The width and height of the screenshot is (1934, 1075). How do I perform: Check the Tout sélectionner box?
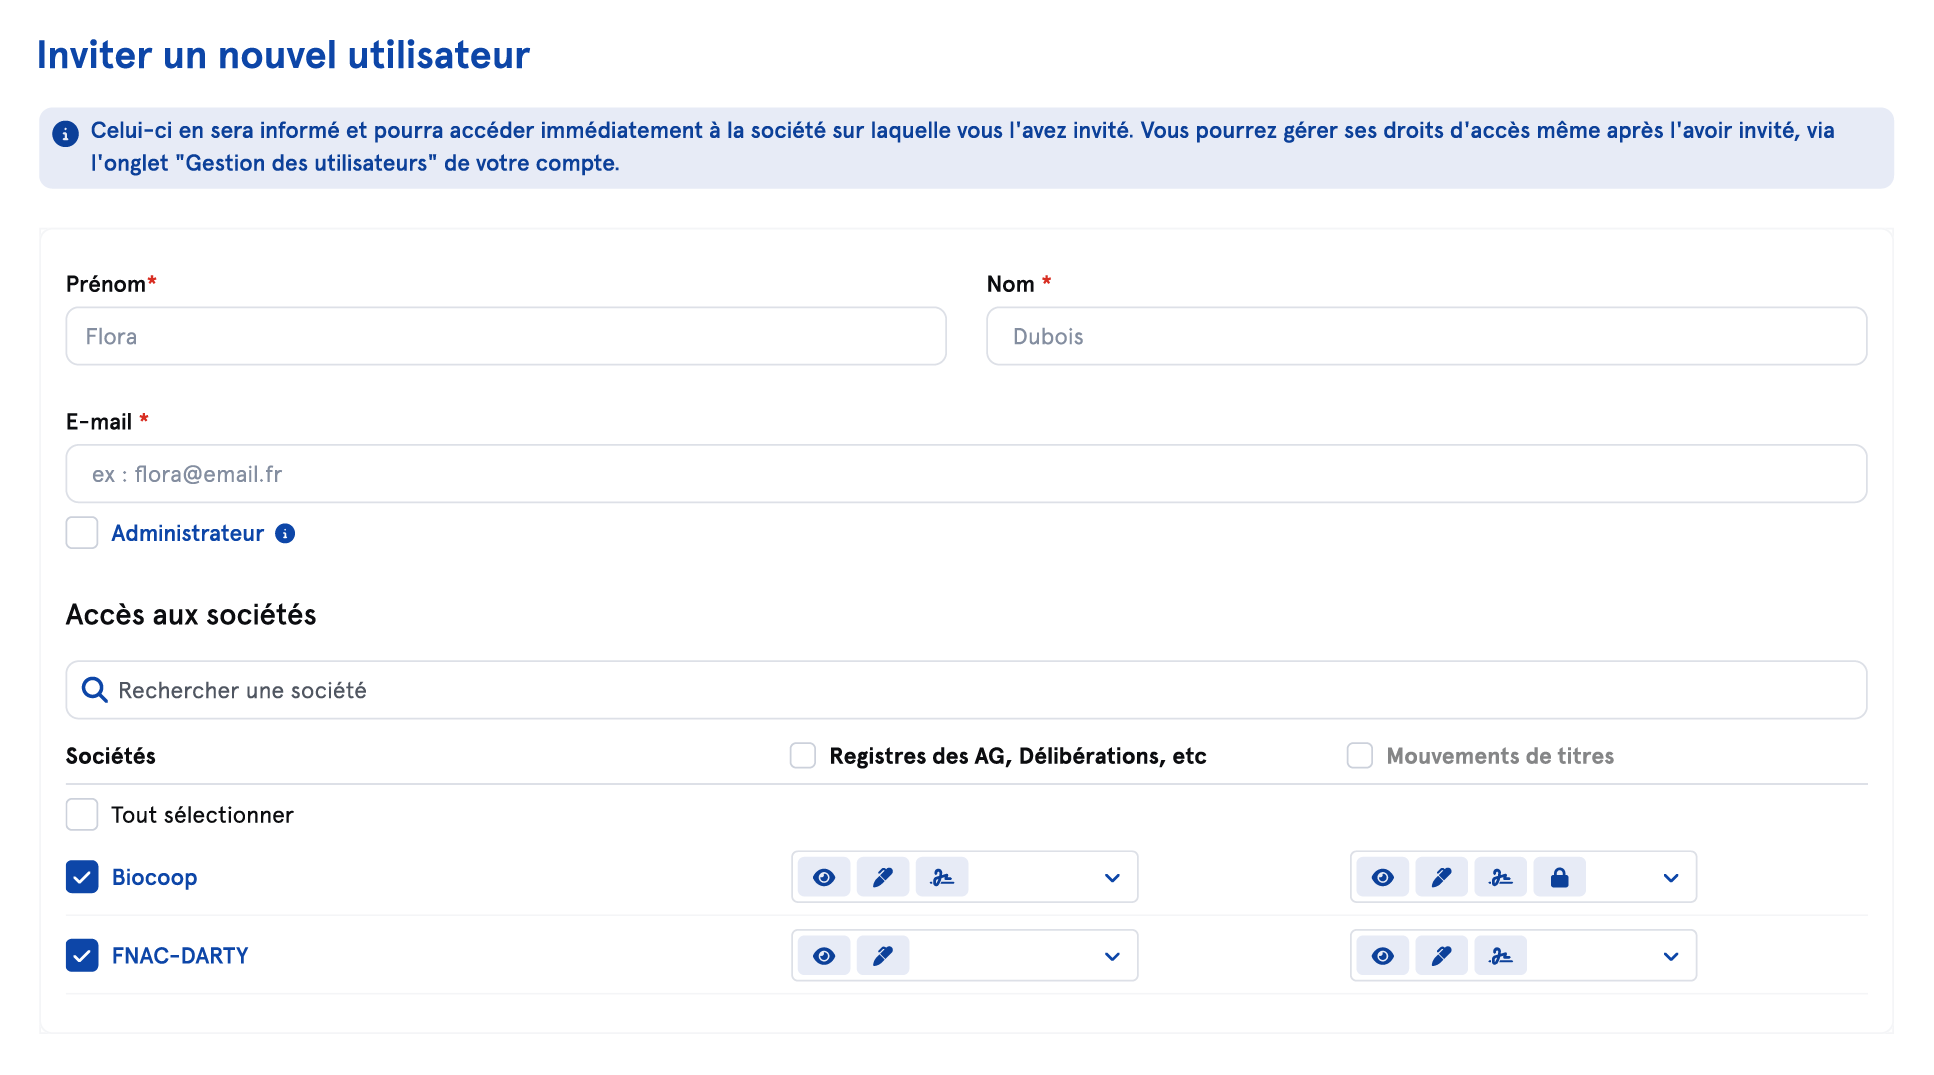click(x=82, y=815)
